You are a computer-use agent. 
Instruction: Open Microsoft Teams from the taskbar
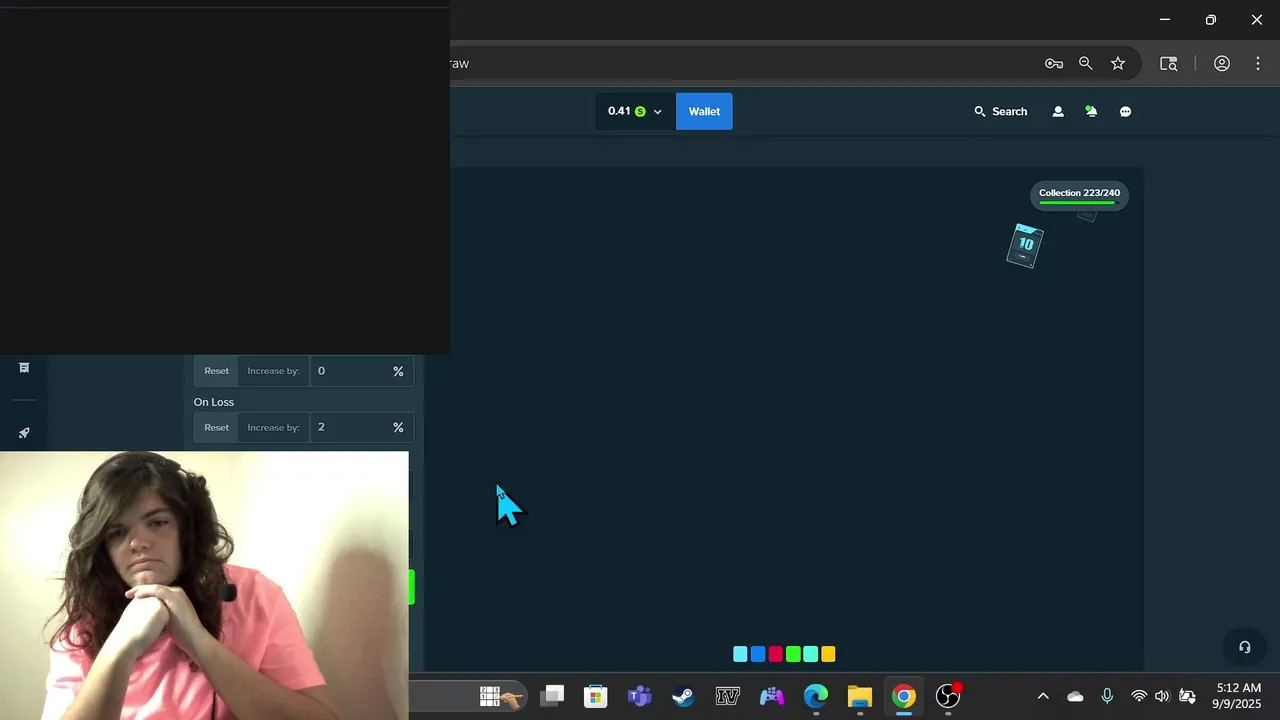(x=639, y=696)
